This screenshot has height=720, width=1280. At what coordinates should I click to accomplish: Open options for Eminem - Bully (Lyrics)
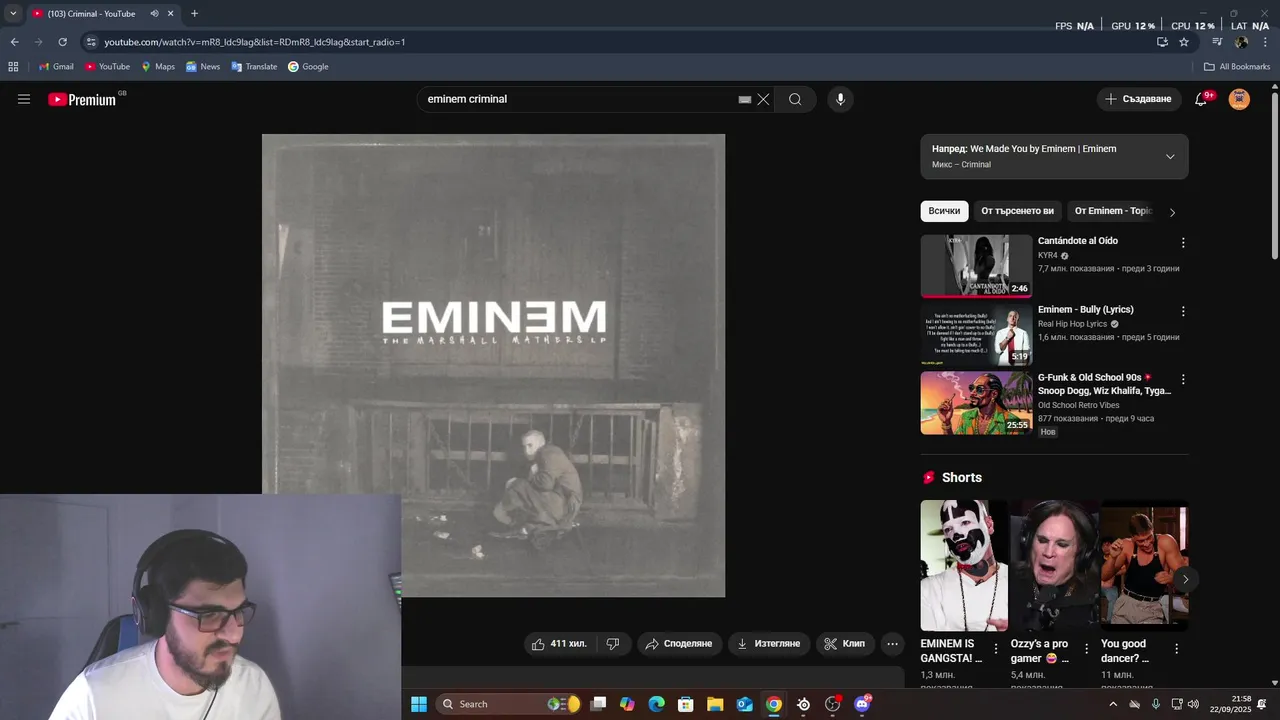coord(1183,311)
